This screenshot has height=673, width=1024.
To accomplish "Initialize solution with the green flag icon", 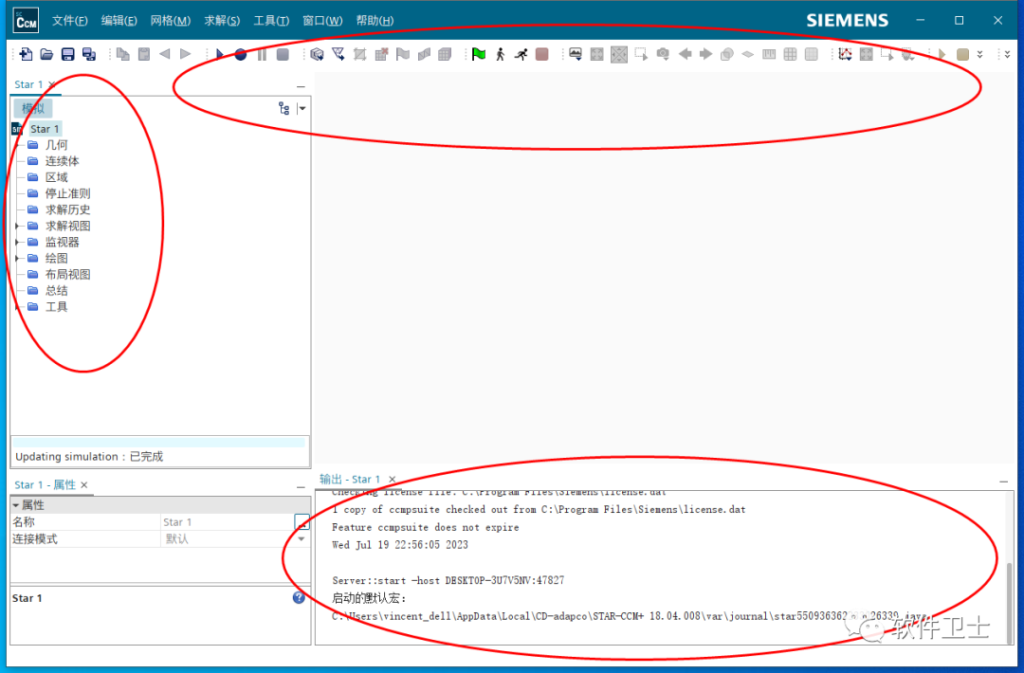I will pyautogui.click(x=479, y=54).
